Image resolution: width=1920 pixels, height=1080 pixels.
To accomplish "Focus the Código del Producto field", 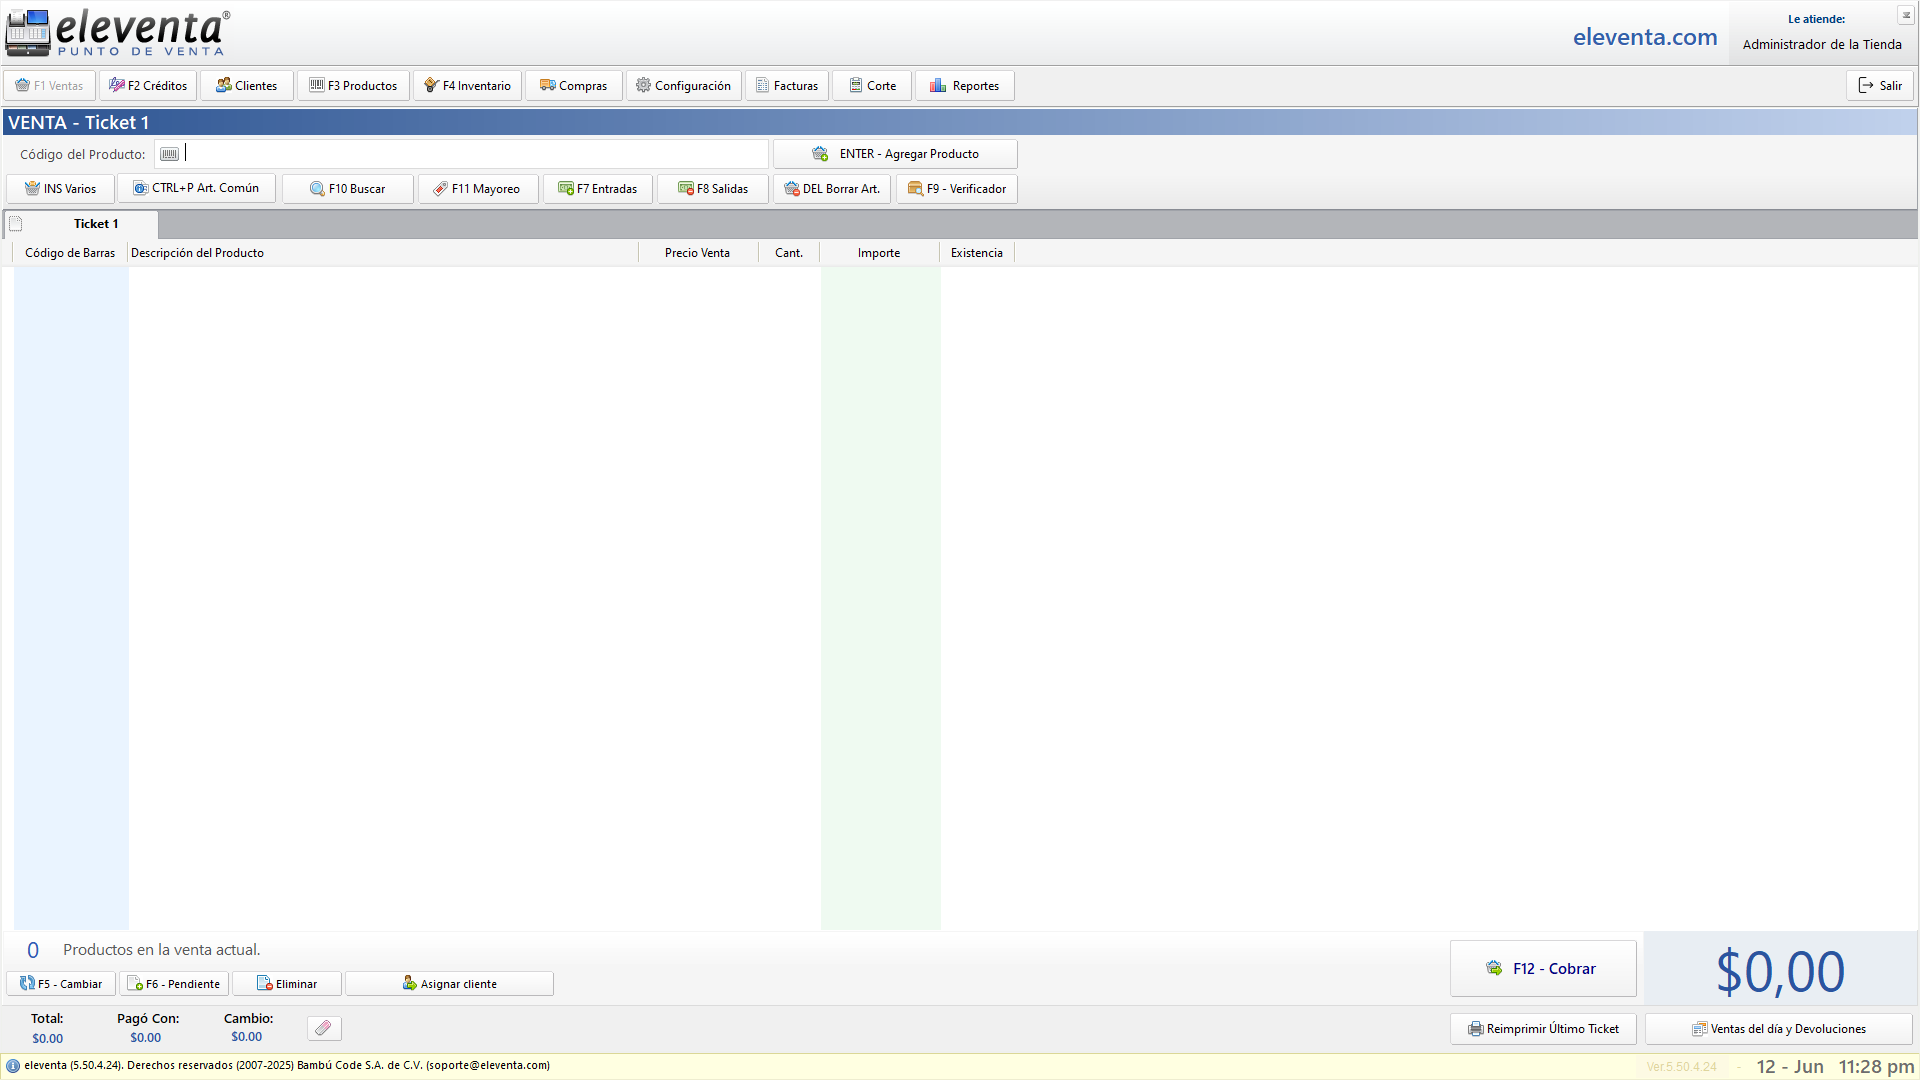I will (x=475, y=154).
